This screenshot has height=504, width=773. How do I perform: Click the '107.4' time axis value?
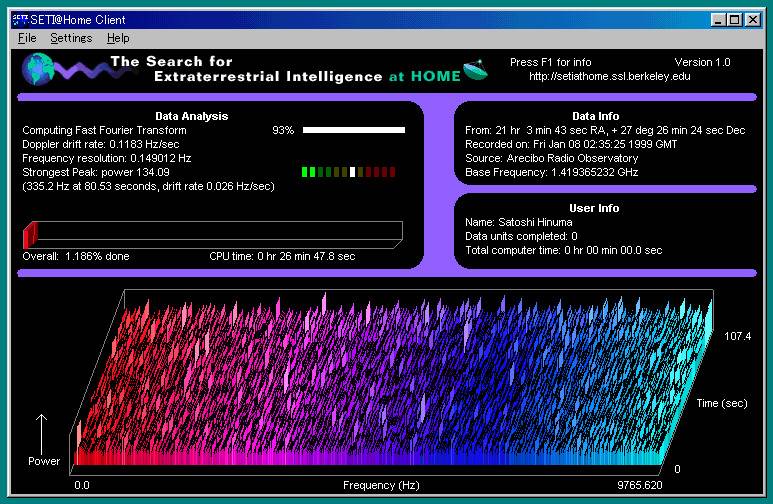[x=738, y=336]
